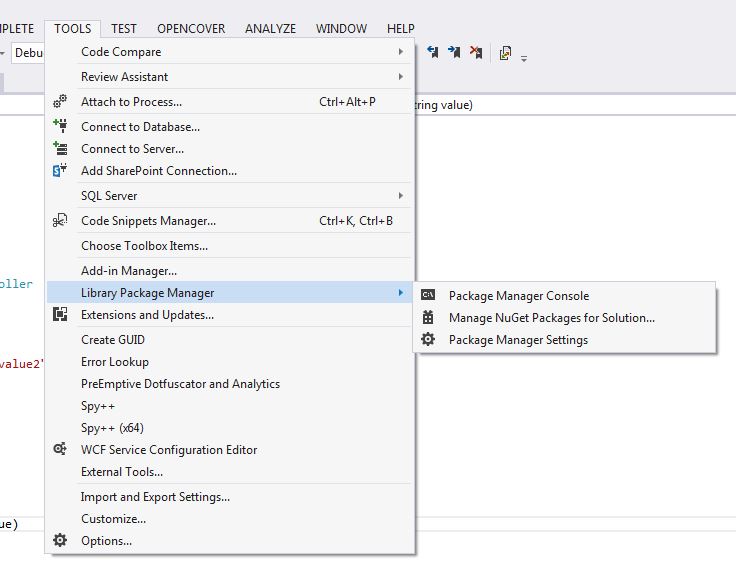Screen dimensions: 736x581
Task: Launch PreEmptive Dotfuscator and Analytics
Action: pos(230,384)
